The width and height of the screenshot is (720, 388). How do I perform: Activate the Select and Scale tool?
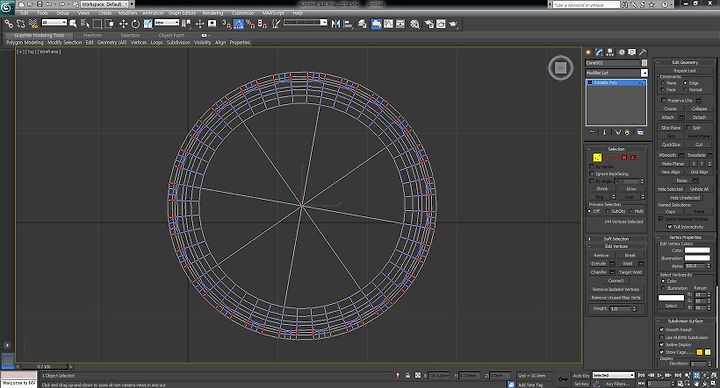click(x=148, y=24)
